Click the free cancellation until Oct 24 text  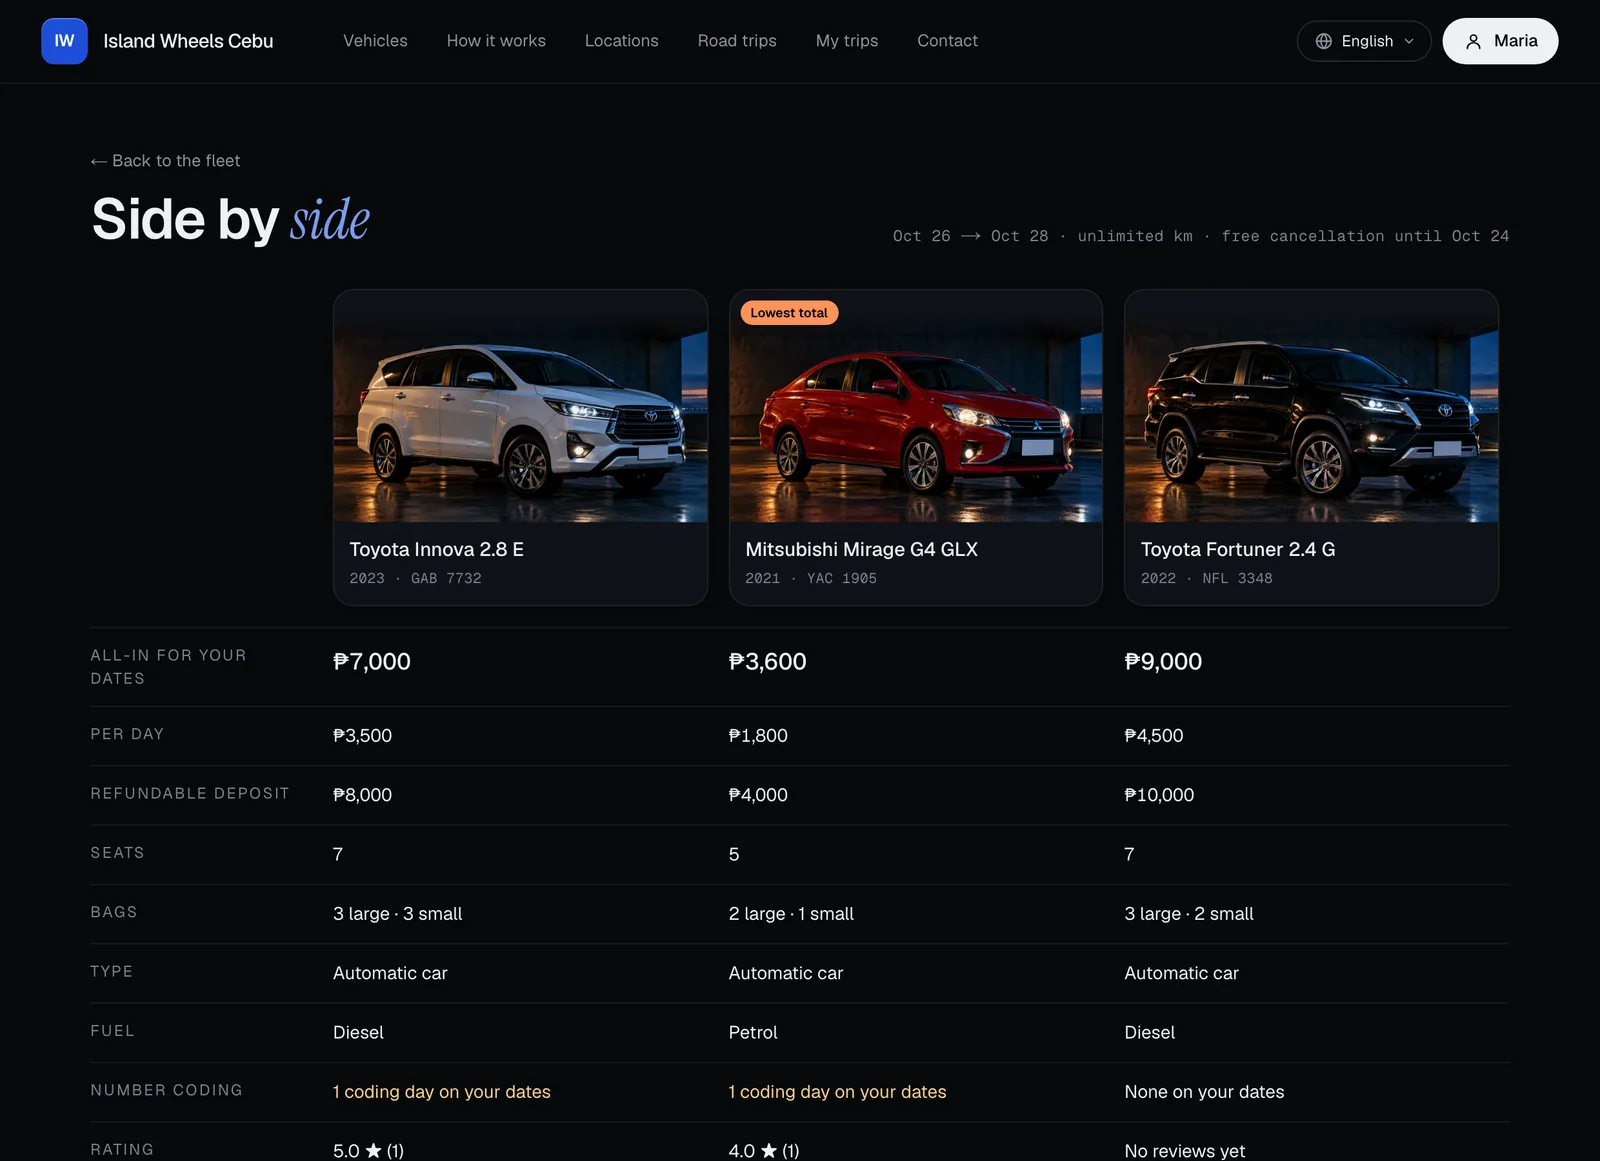[1365, 236]
